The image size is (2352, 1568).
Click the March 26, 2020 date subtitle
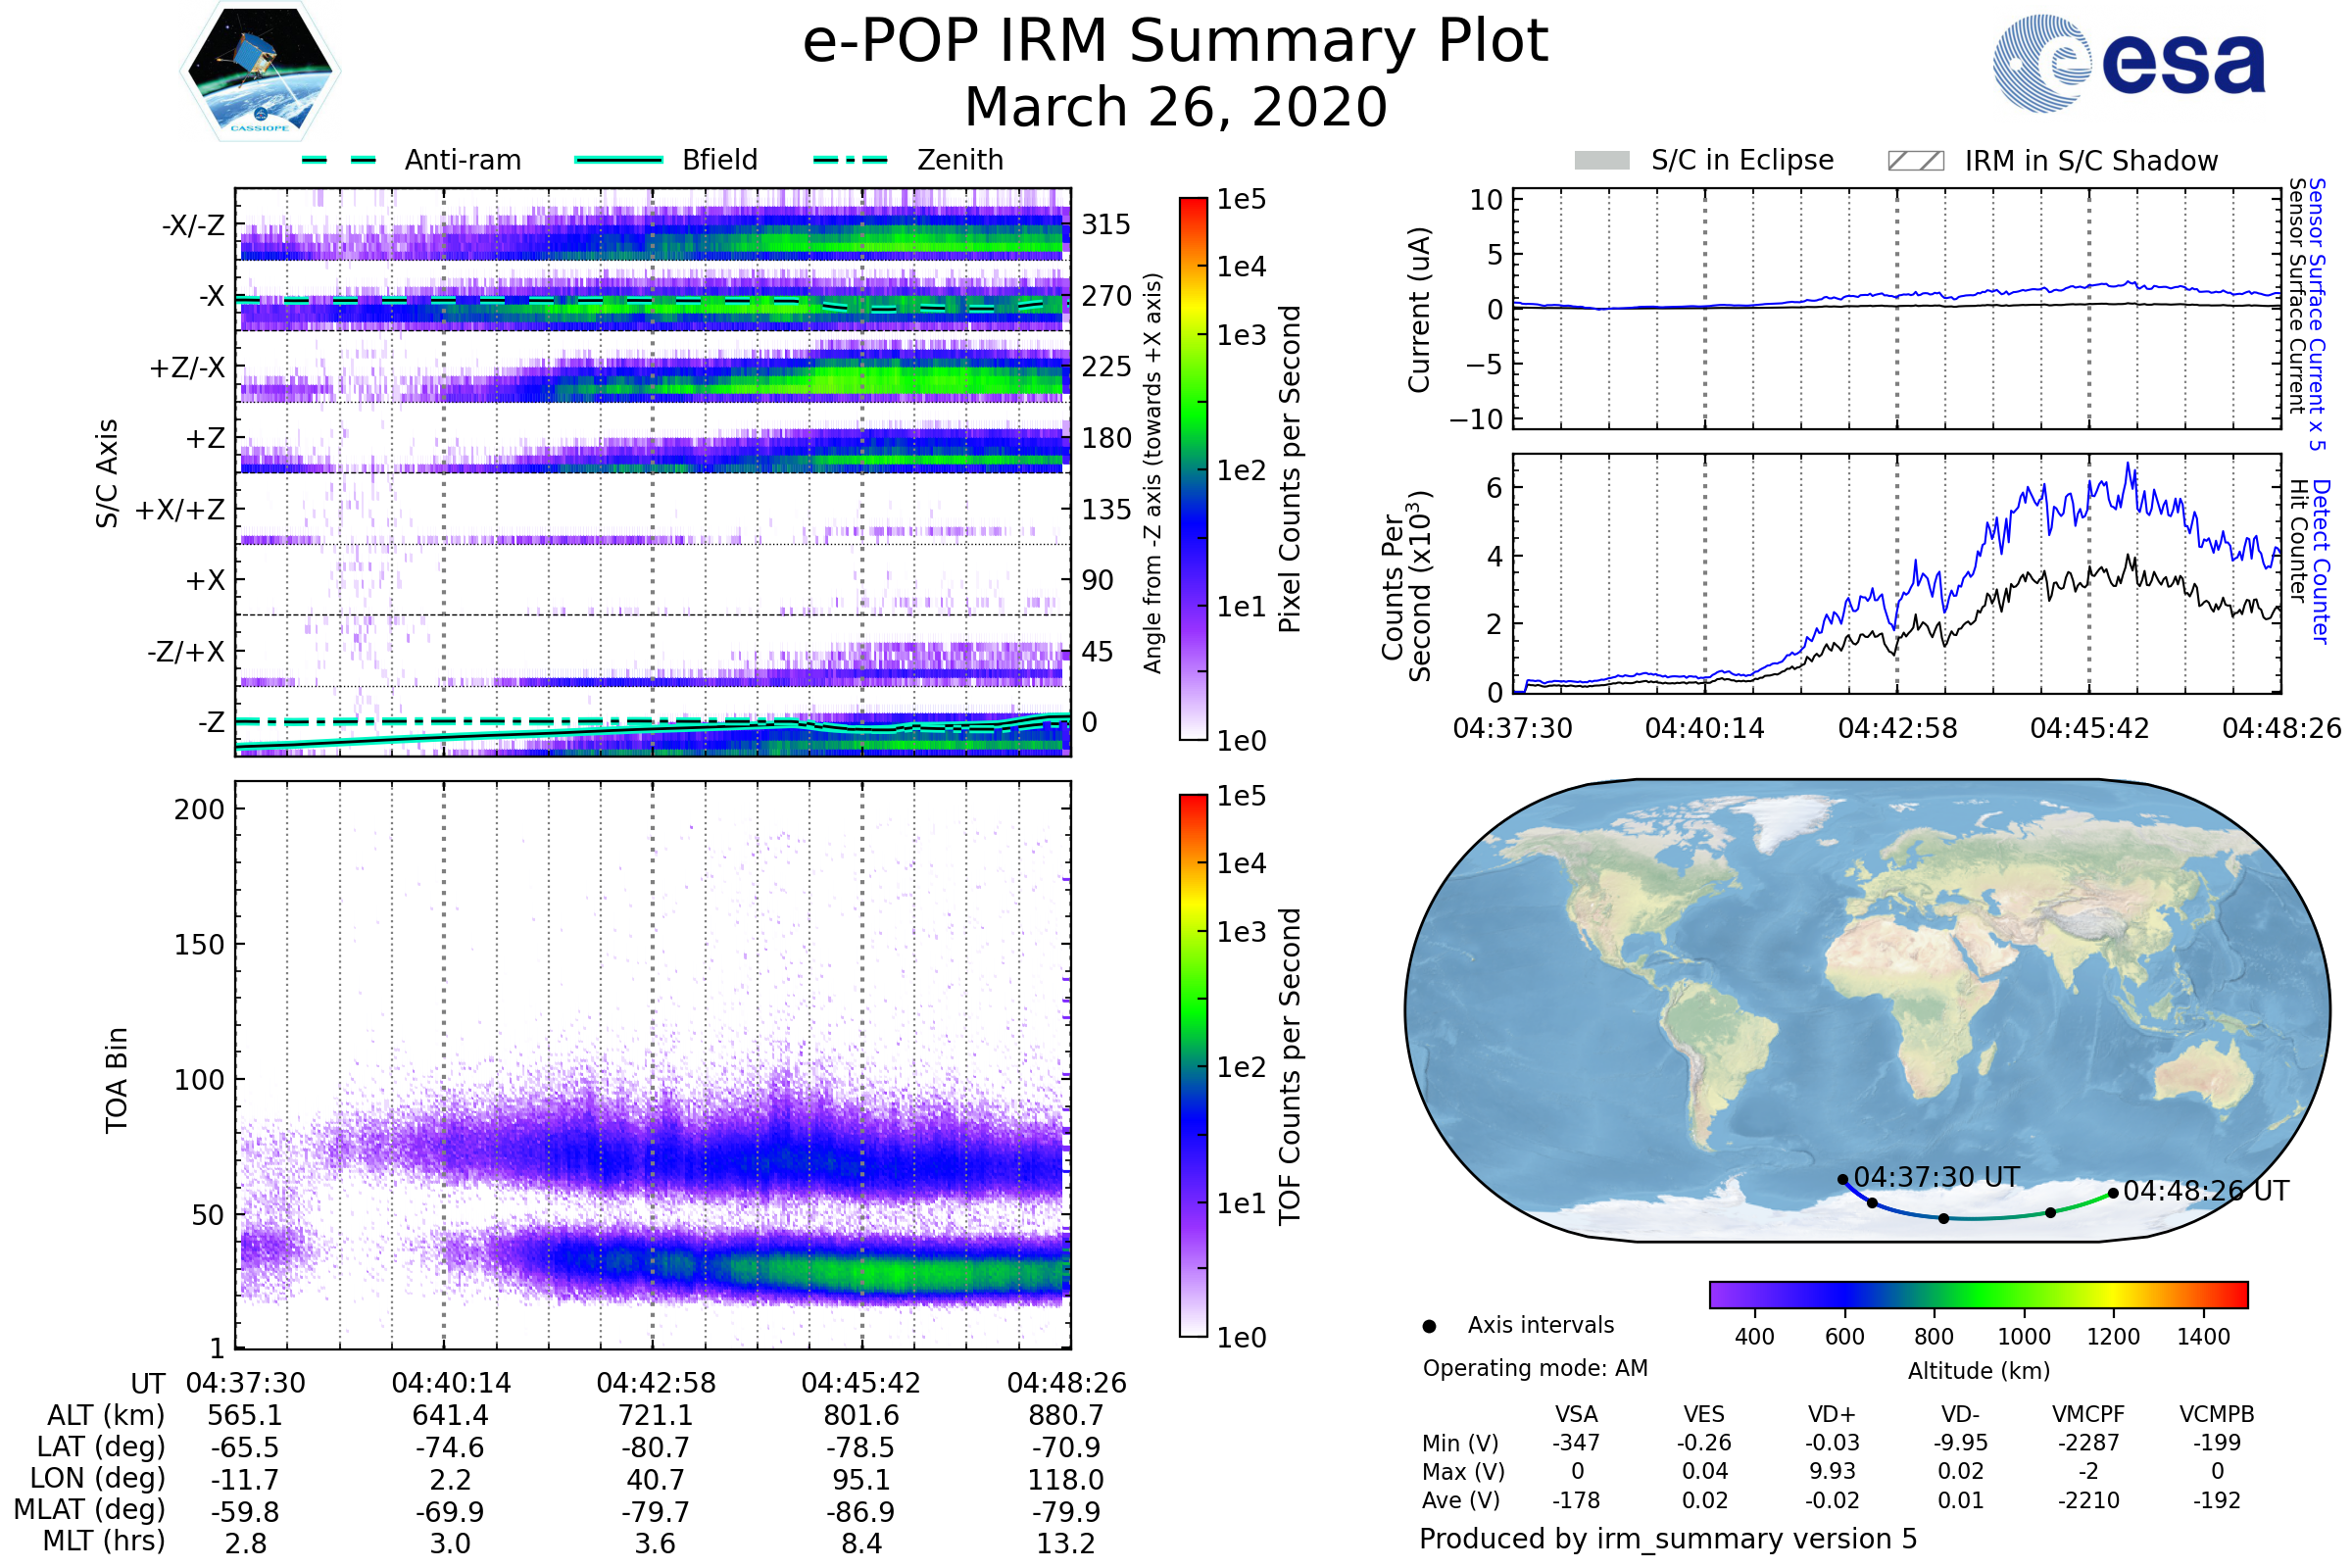pyautogui.click(x=1175, y=107)
